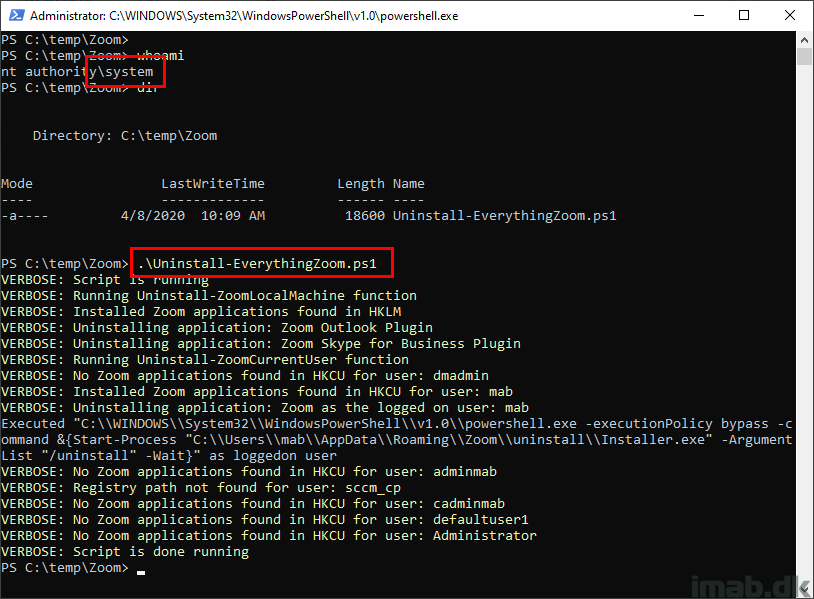Click the "-a----" mode value
The width and height of the screenshot is (814, 599).
(24, 216)
